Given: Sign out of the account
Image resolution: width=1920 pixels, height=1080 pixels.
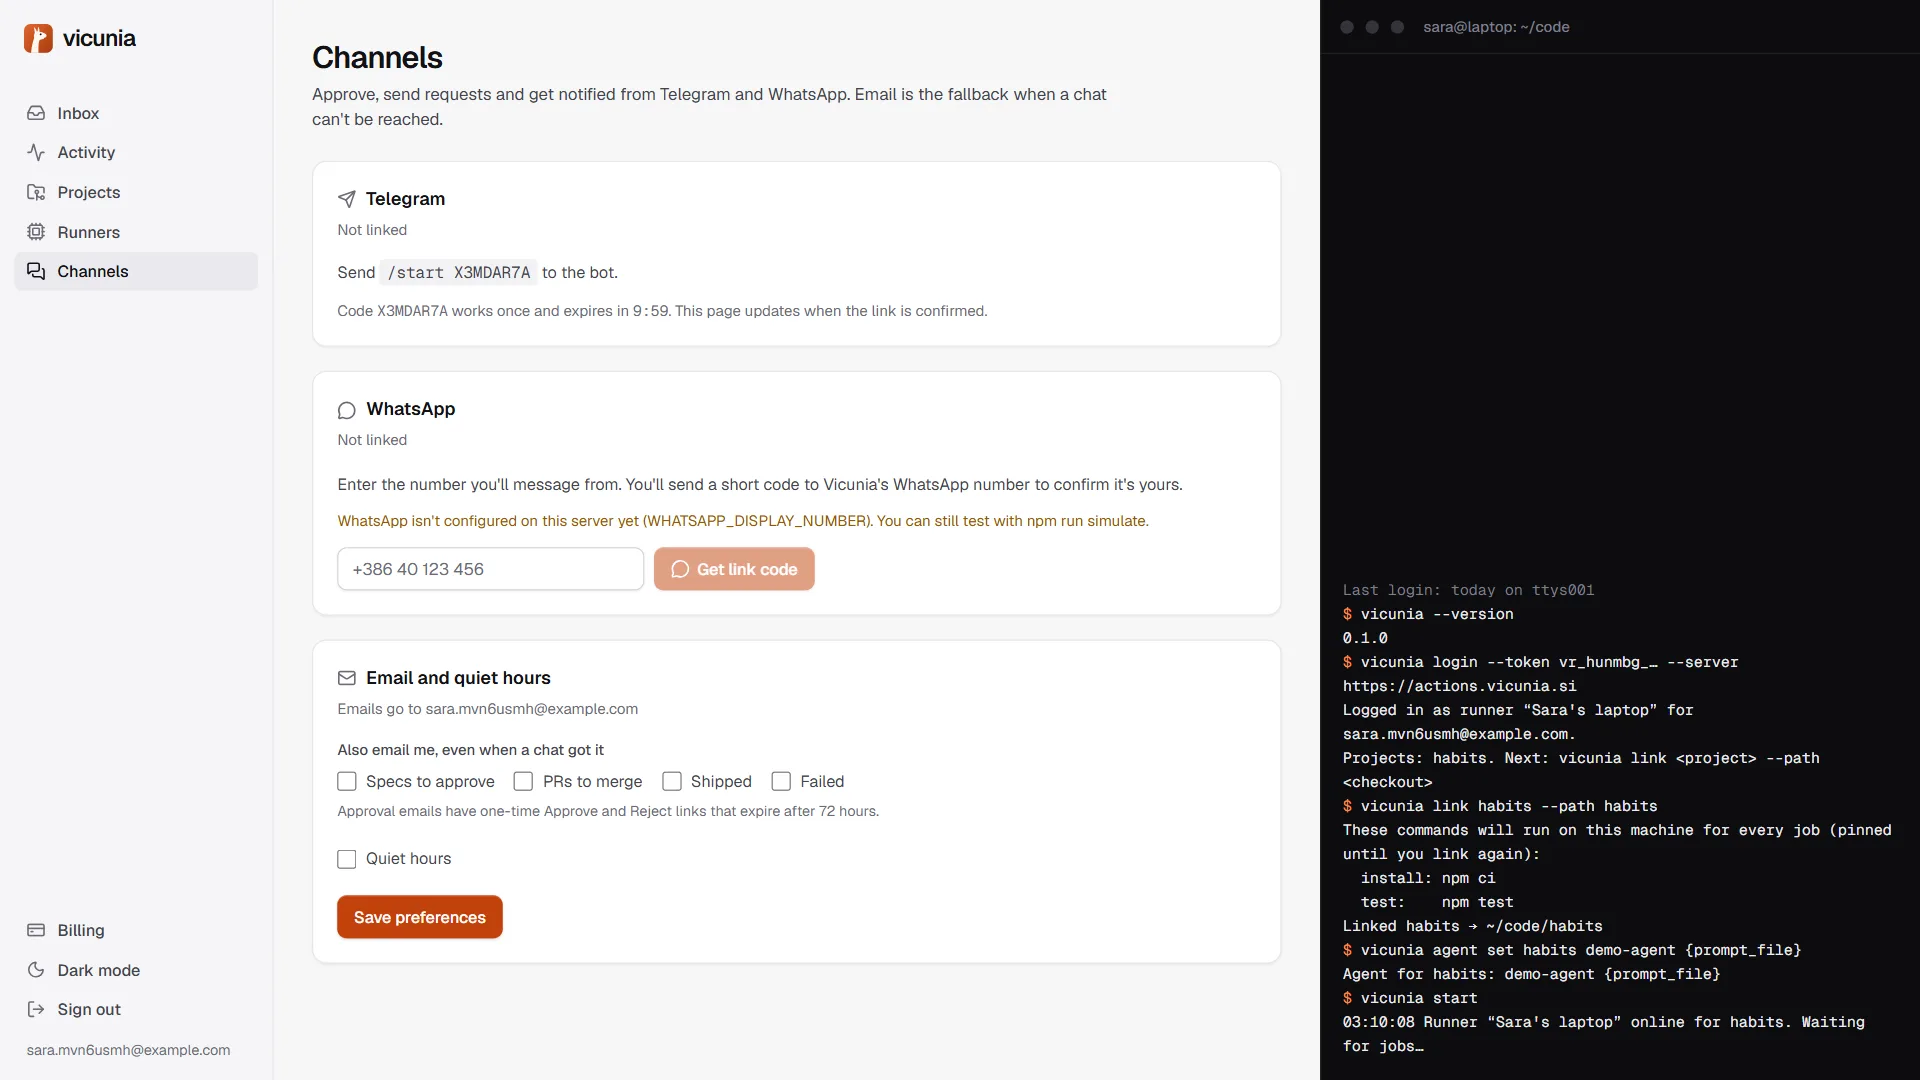Looking at the screenshot, I should pyautogui.click(x=136, y=1009).
